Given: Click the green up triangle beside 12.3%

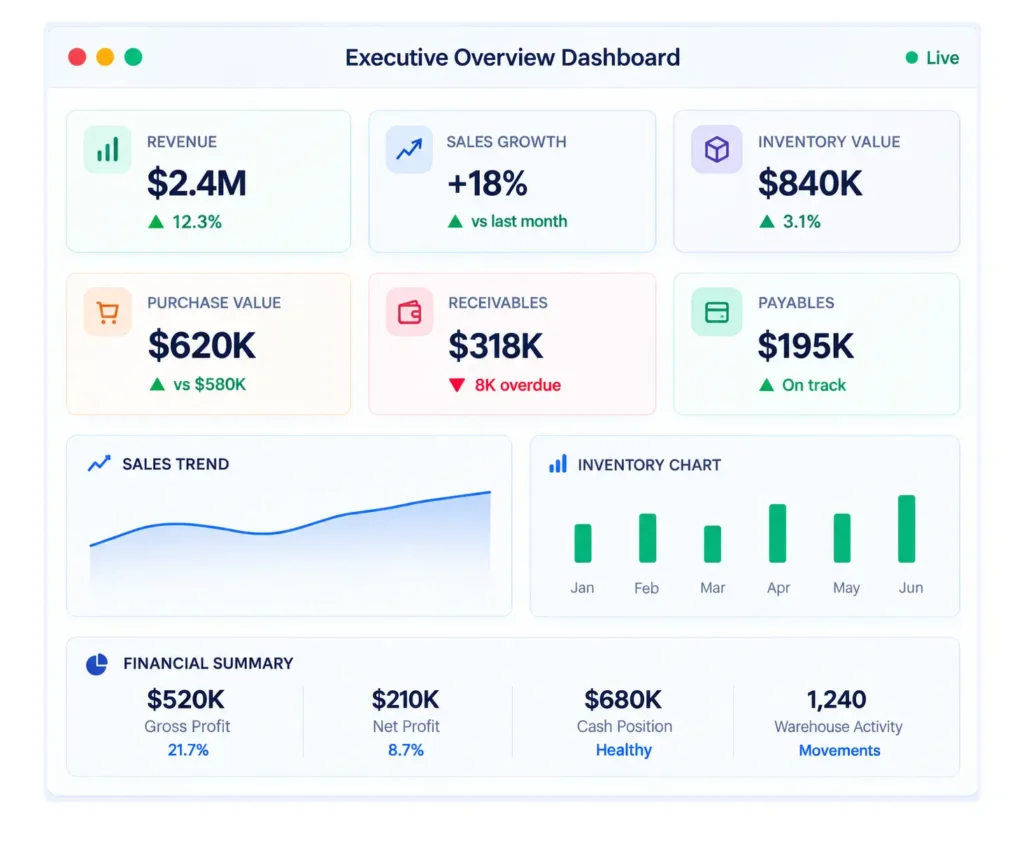Looking at the screenshot, I should [155, 222].
